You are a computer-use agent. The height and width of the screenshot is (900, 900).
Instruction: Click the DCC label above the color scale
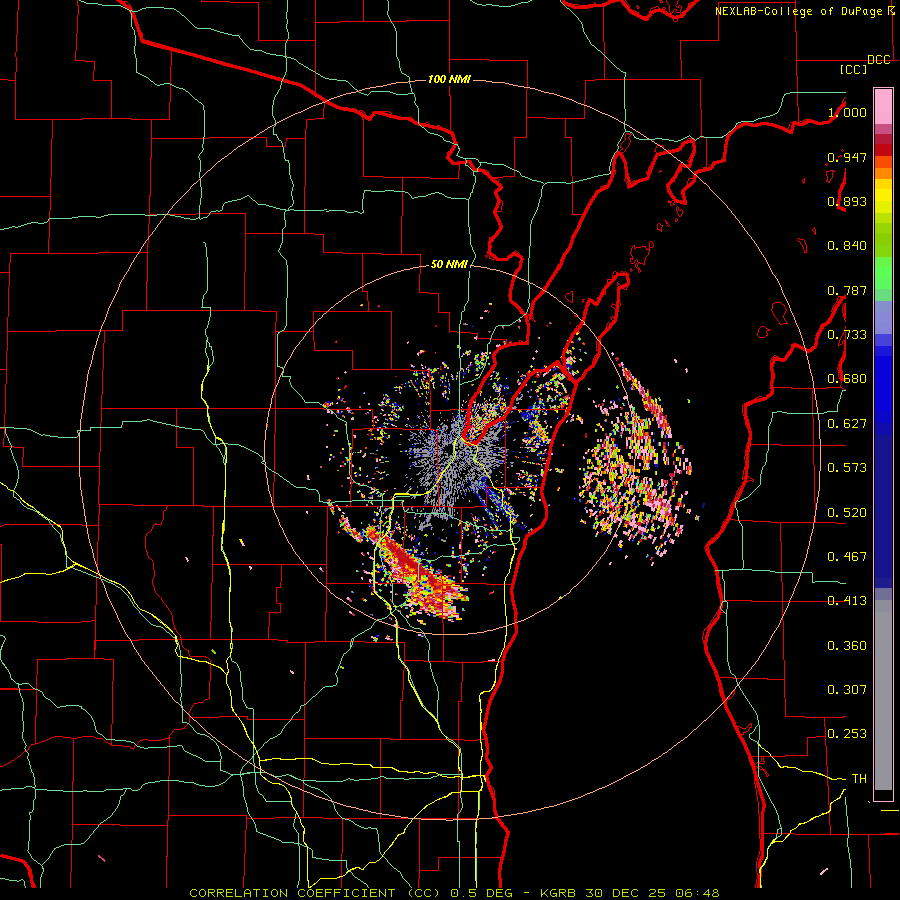(x=878, y=60)
